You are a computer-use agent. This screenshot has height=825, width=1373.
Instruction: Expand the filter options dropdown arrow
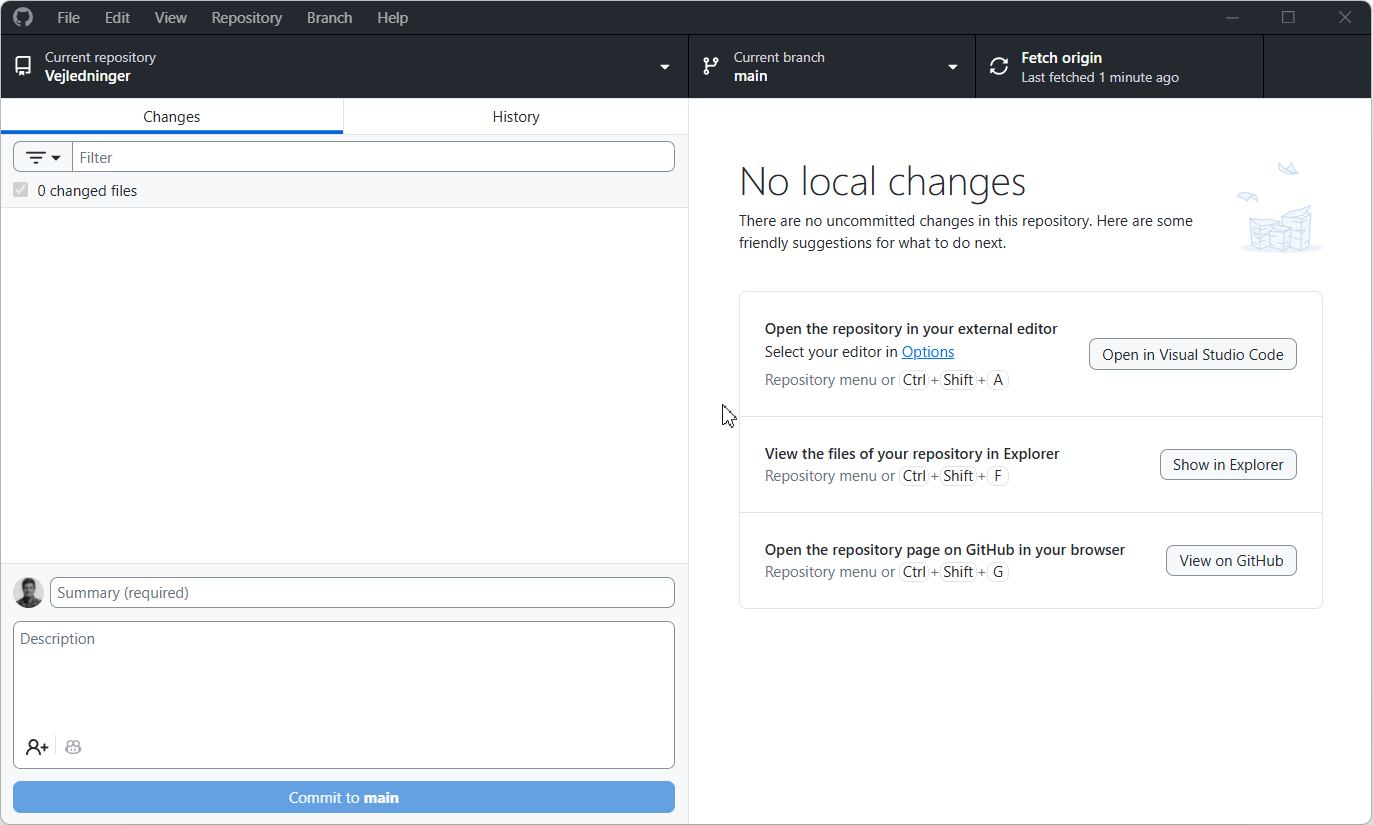click(53, 156)
